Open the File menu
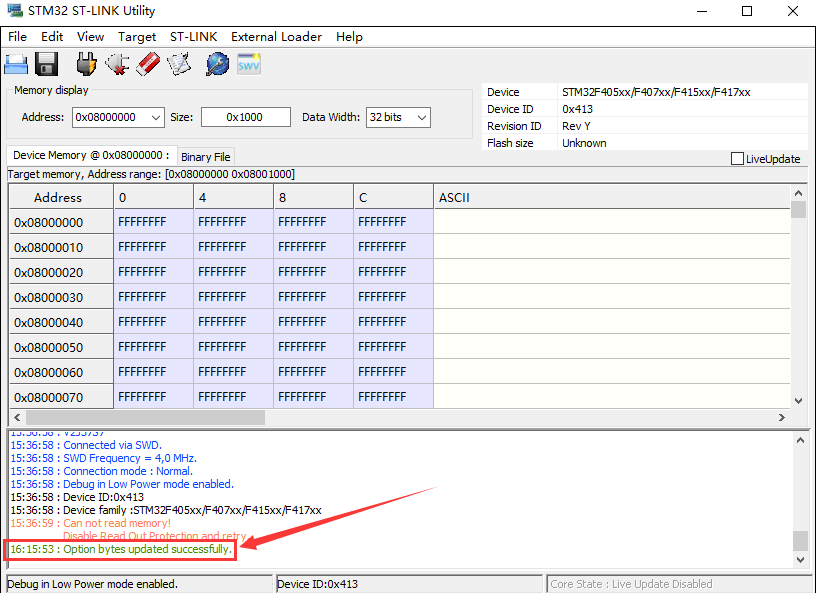This screenshot has width=816, height=593. (17, 37)
